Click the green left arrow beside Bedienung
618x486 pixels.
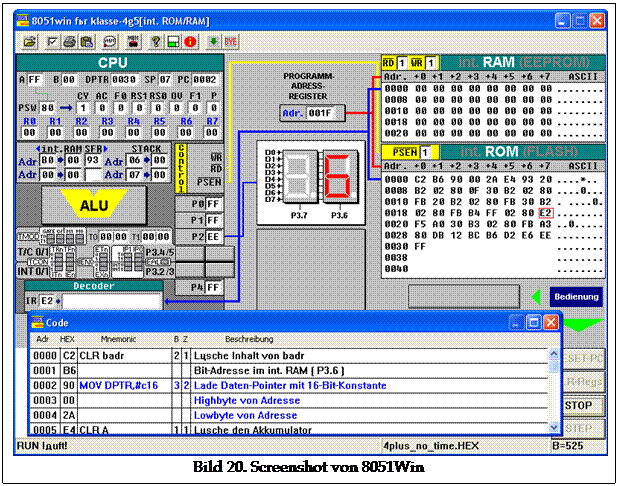click(x=536, y=297)
